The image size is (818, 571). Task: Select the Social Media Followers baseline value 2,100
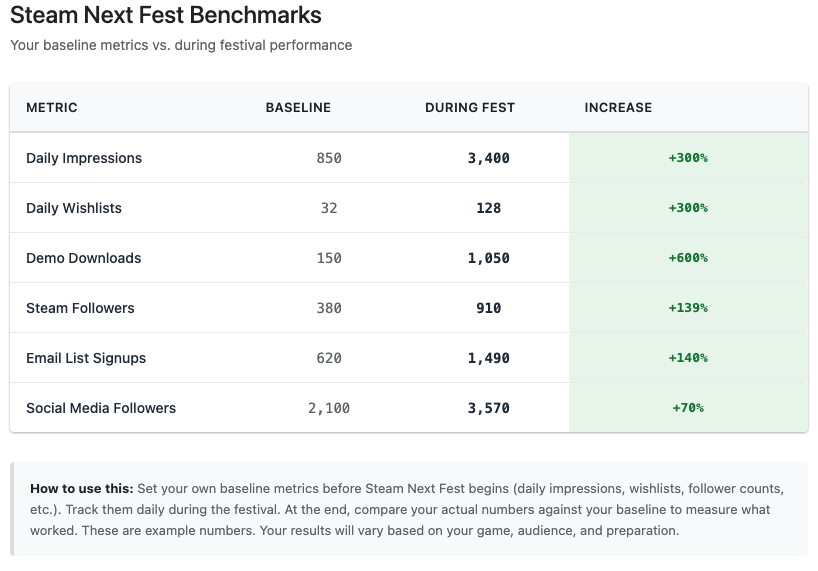click(329, 408)
